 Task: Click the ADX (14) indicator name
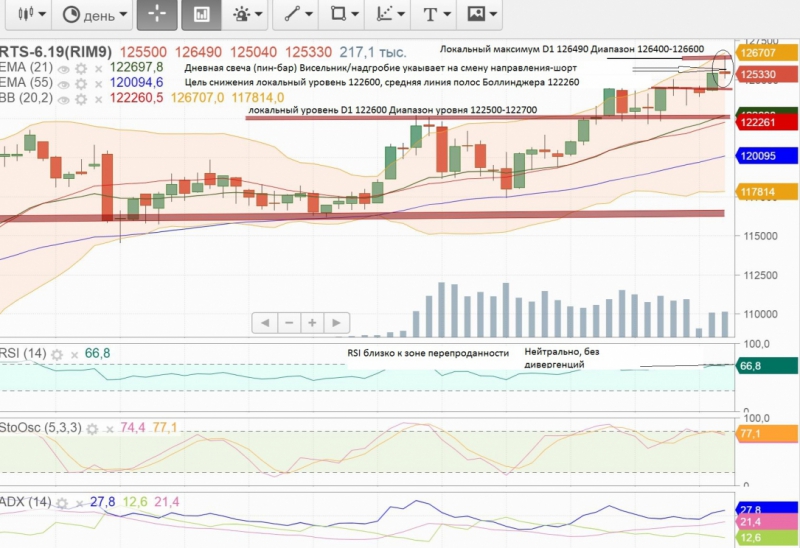26,502
